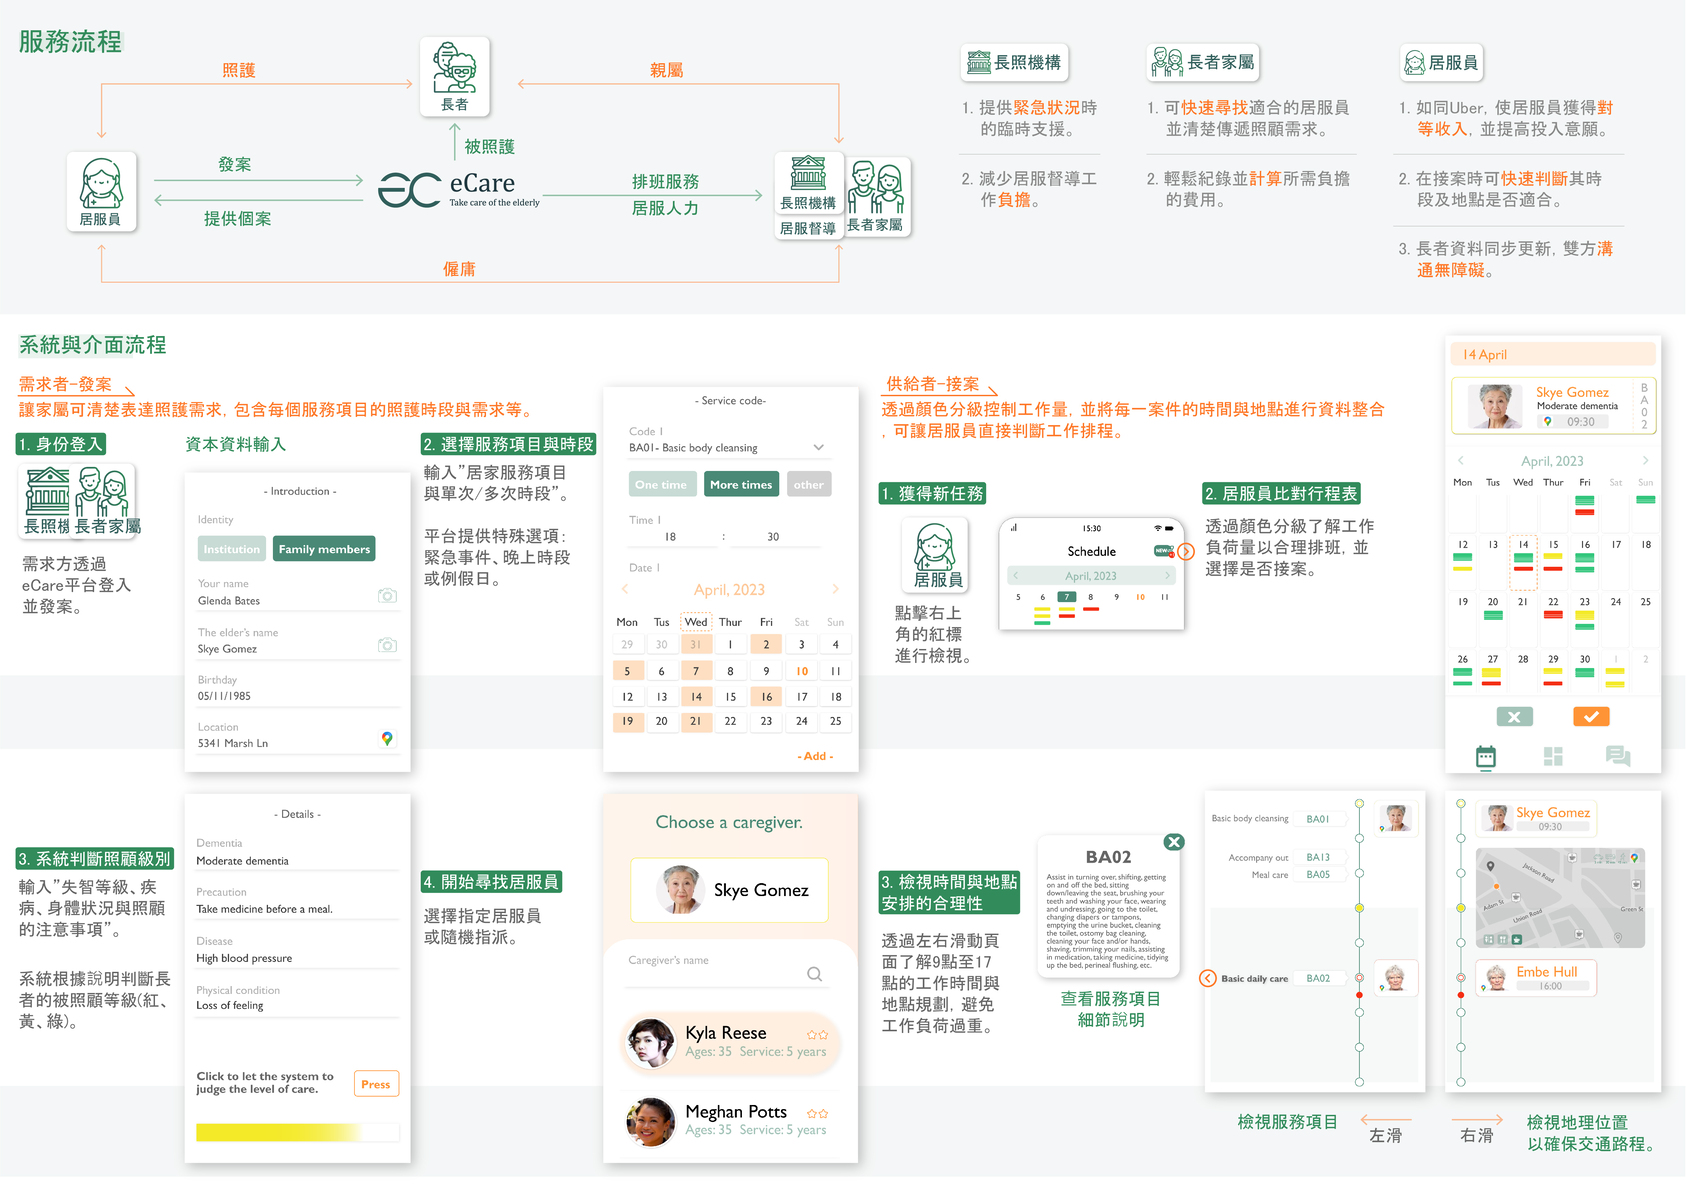Viewport: 1686px width, 1192px height.
Task: Toggle the favorite star next to Kyla Reese
Action: coord(817,1034)
